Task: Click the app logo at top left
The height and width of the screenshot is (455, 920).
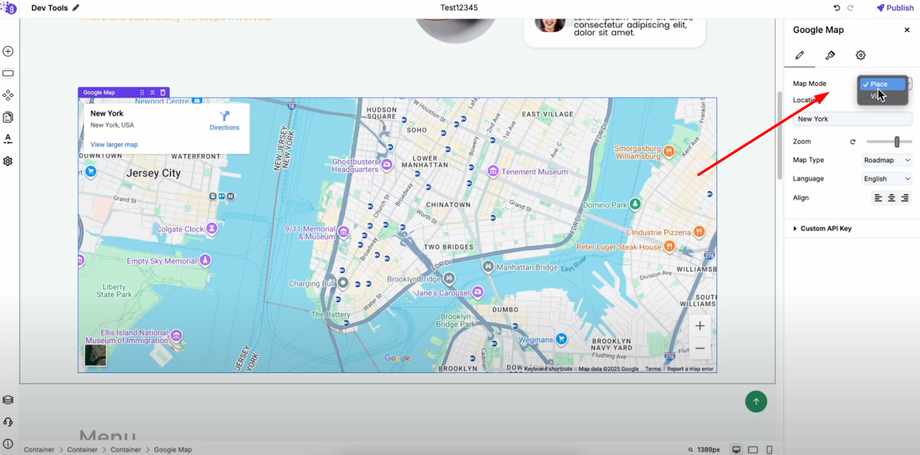Action: coord(9,8)
